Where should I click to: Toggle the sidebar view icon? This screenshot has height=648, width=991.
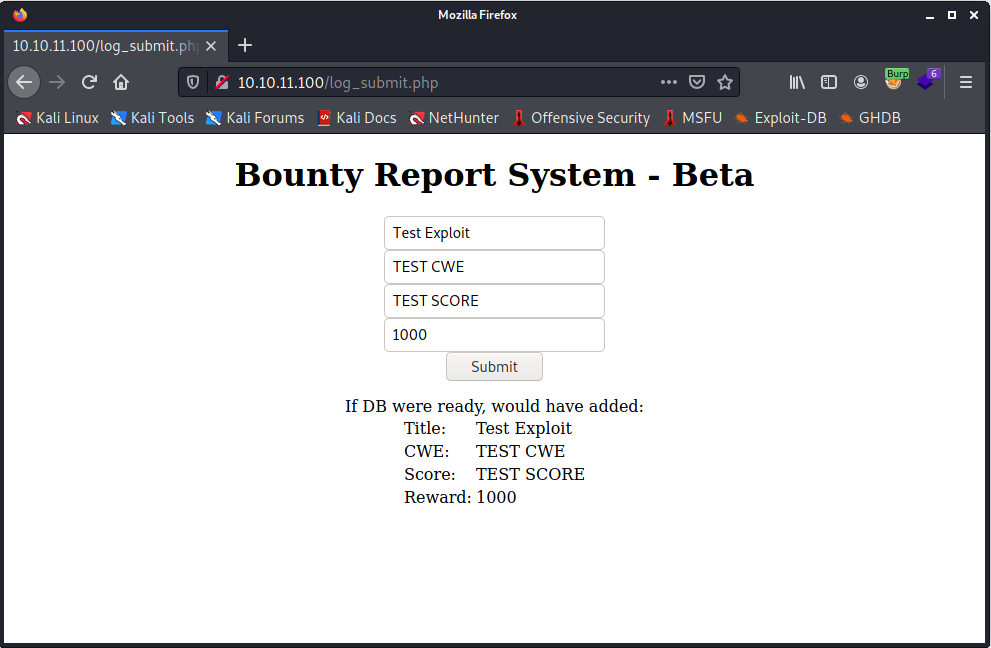[x=829, y=82]
